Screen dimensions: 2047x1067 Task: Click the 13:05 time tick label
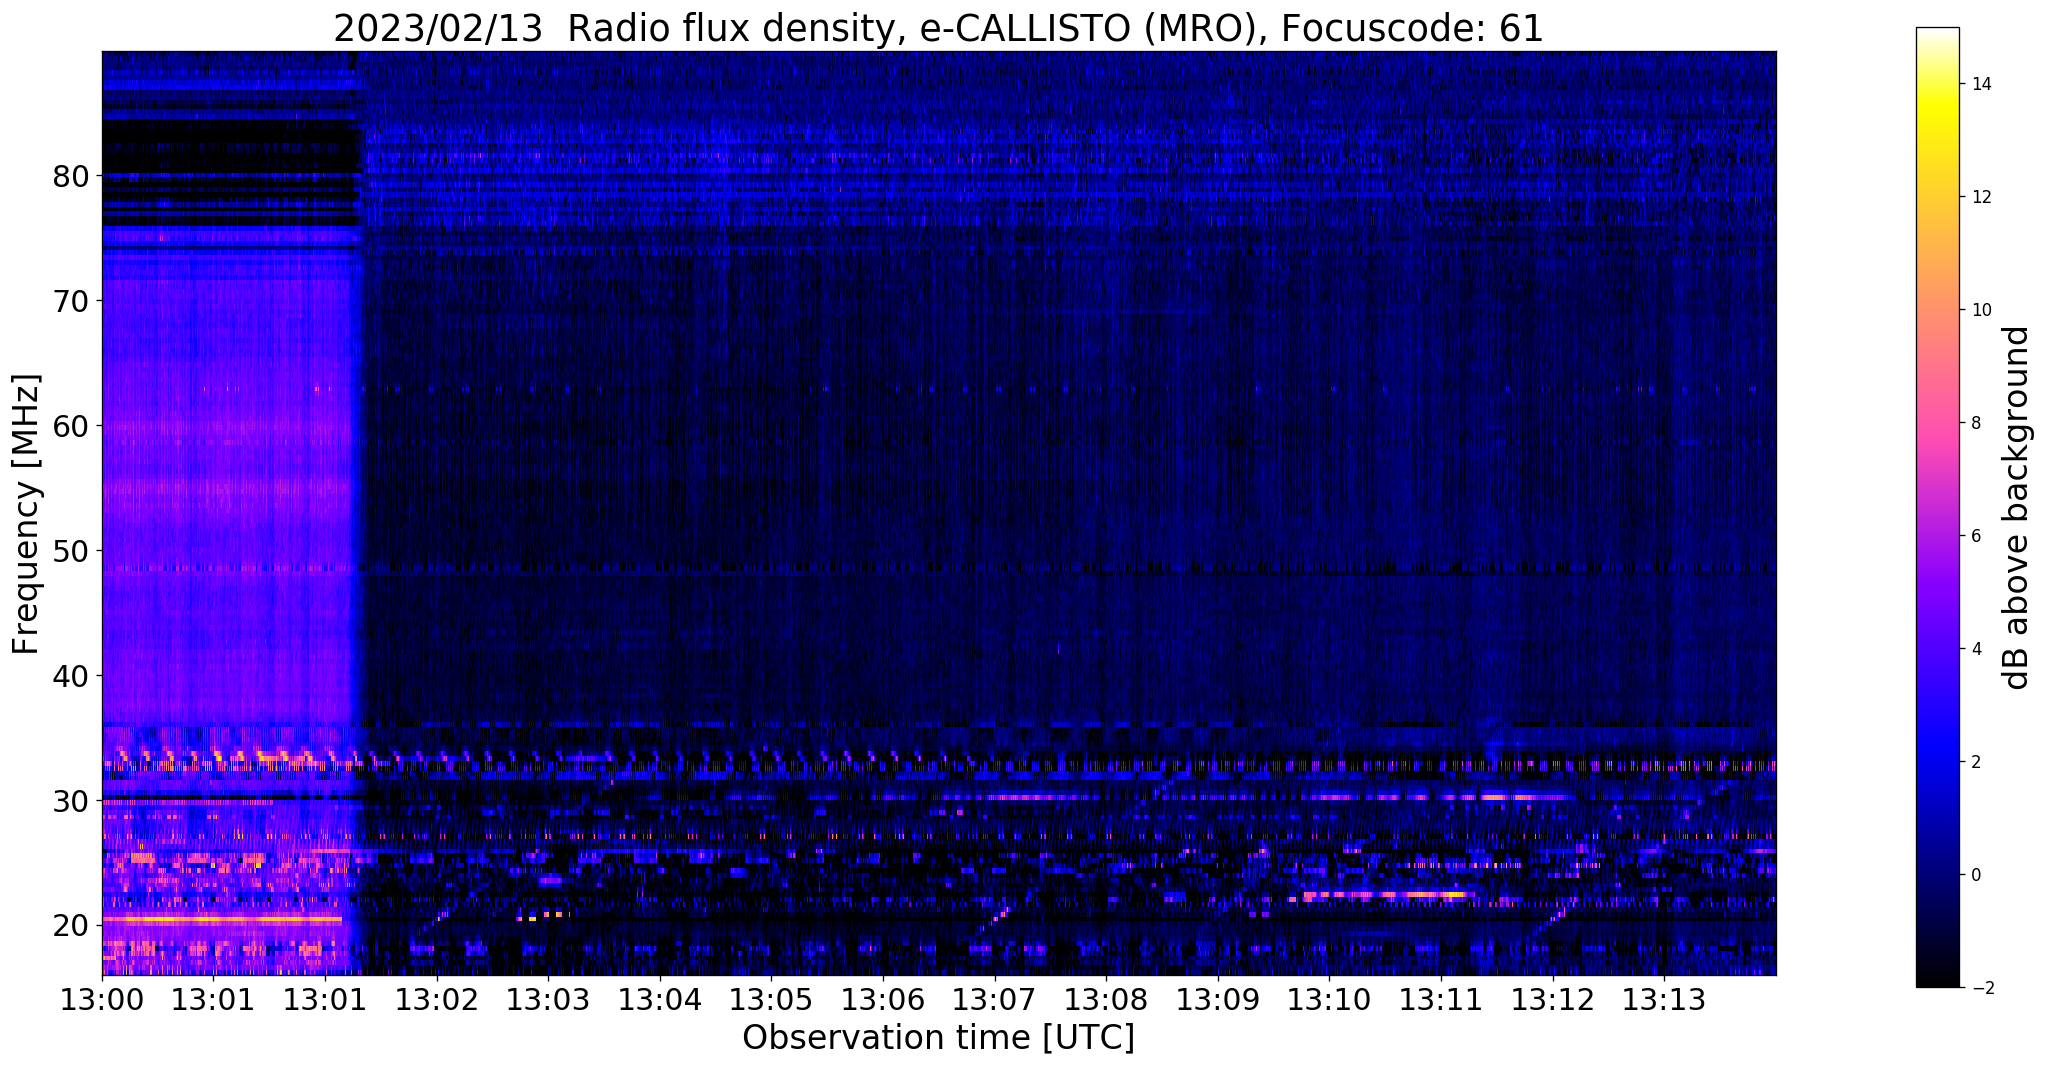click(x=771, y=999)
